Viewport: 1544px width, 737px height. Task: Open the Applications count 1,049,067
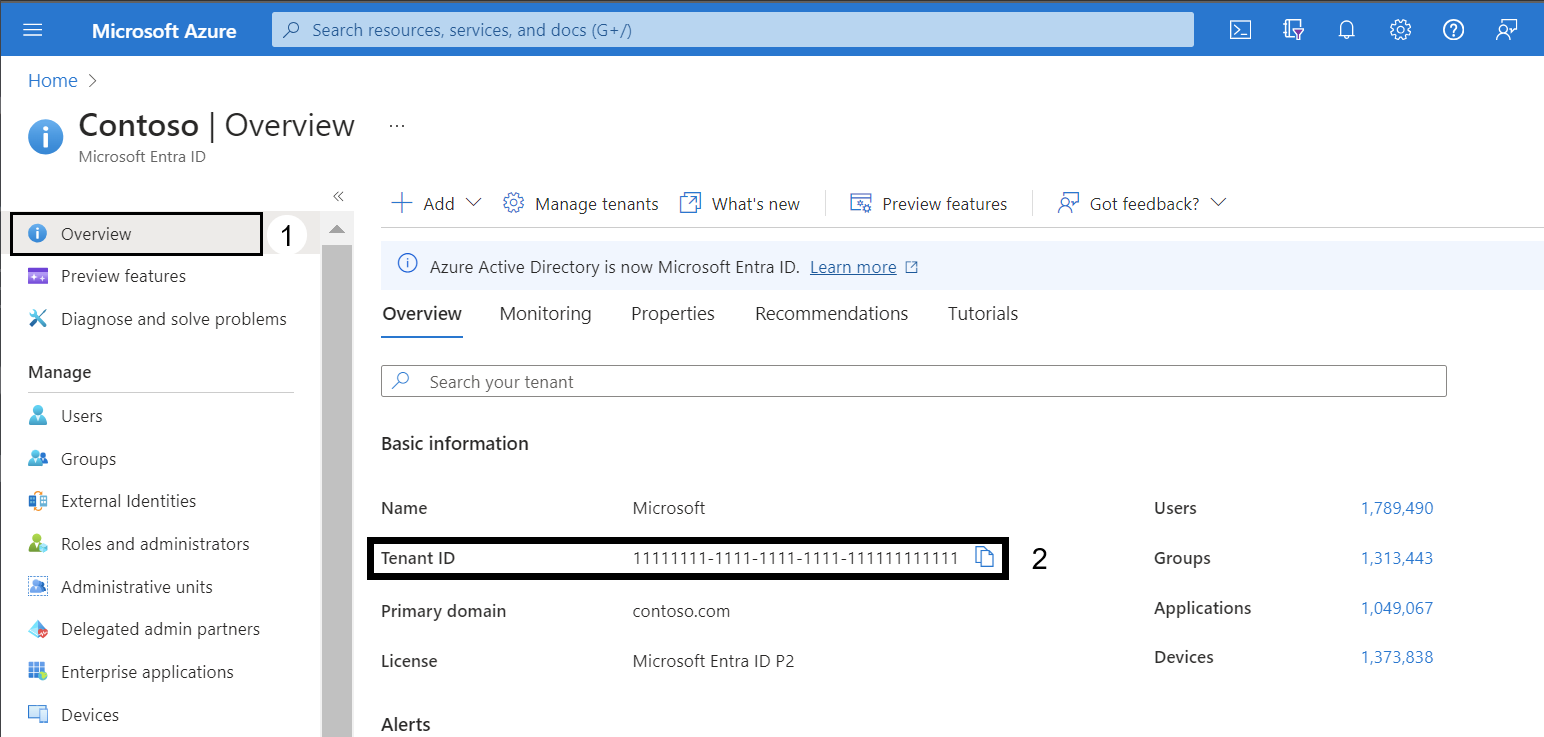1397,608
